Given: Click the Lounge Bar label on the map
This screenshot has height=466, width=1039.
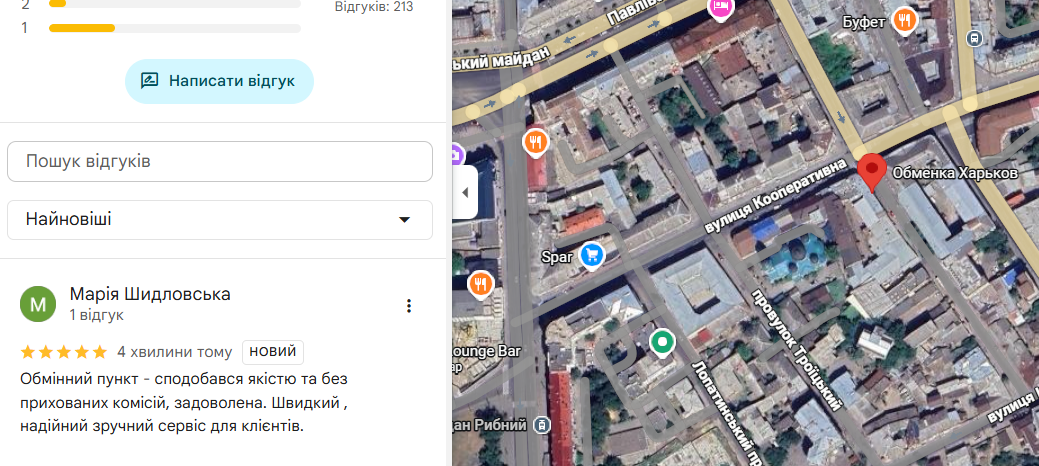Looking at the screenshot, I should pos(487,351).
